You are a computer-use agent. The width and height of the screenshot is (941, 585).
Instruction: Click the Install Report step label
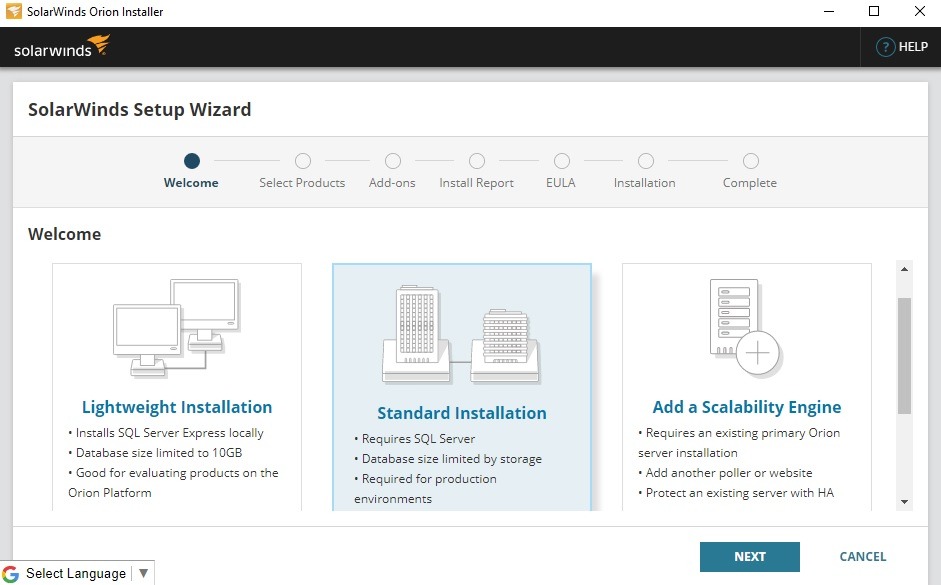click(477, 182)
